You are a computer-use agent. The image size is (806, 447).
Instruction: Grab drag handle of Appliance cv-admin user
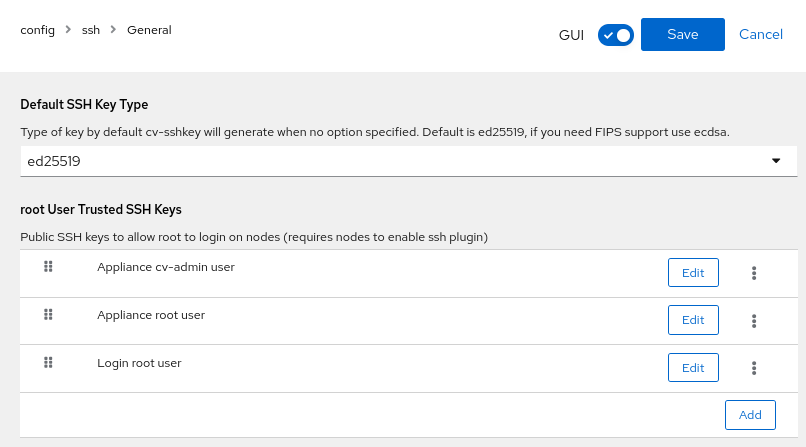coord(48,267)
